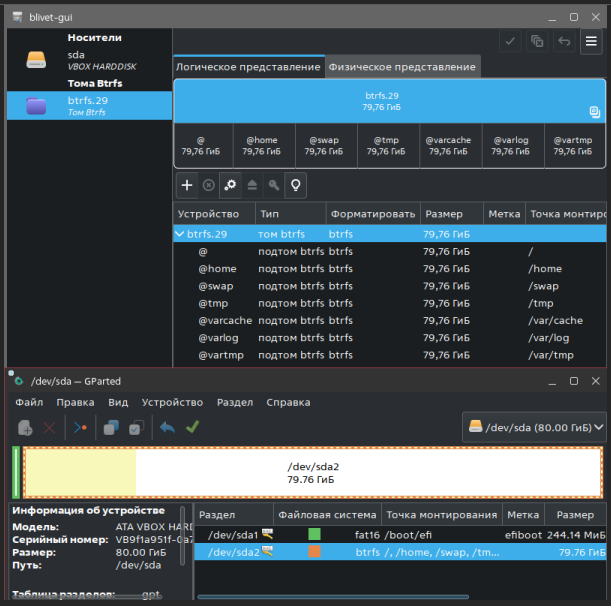
Task: Select /dev/sda2 graphical partition bar
Action: pyautogui.click(x=313, y=472)
